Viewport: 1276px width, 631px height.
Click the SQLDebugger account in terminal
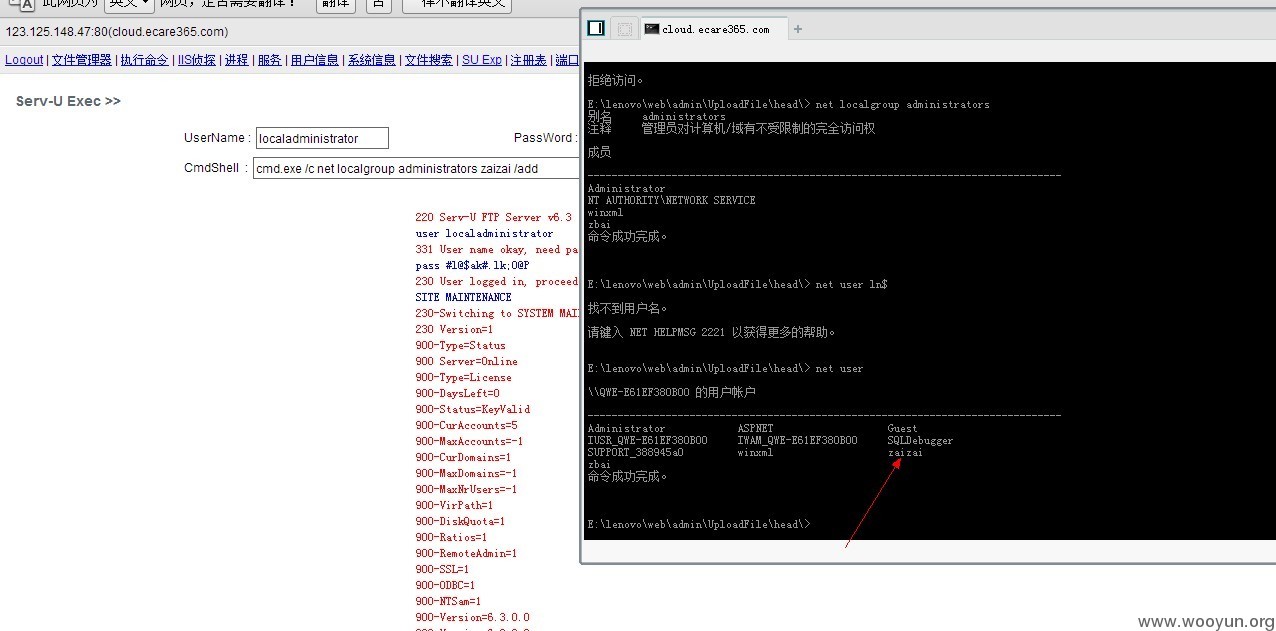pyautogui.click(x=920, y=440)
